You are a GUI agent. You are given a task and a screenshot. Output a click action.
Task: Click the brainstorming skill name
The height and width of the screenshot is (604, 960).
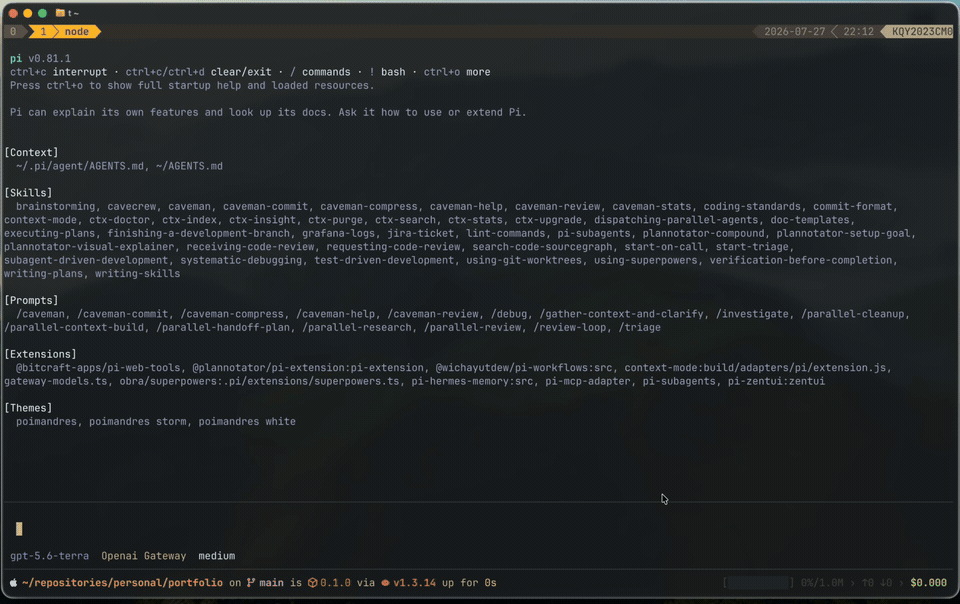pyautogui.click(x=56, y=206)
